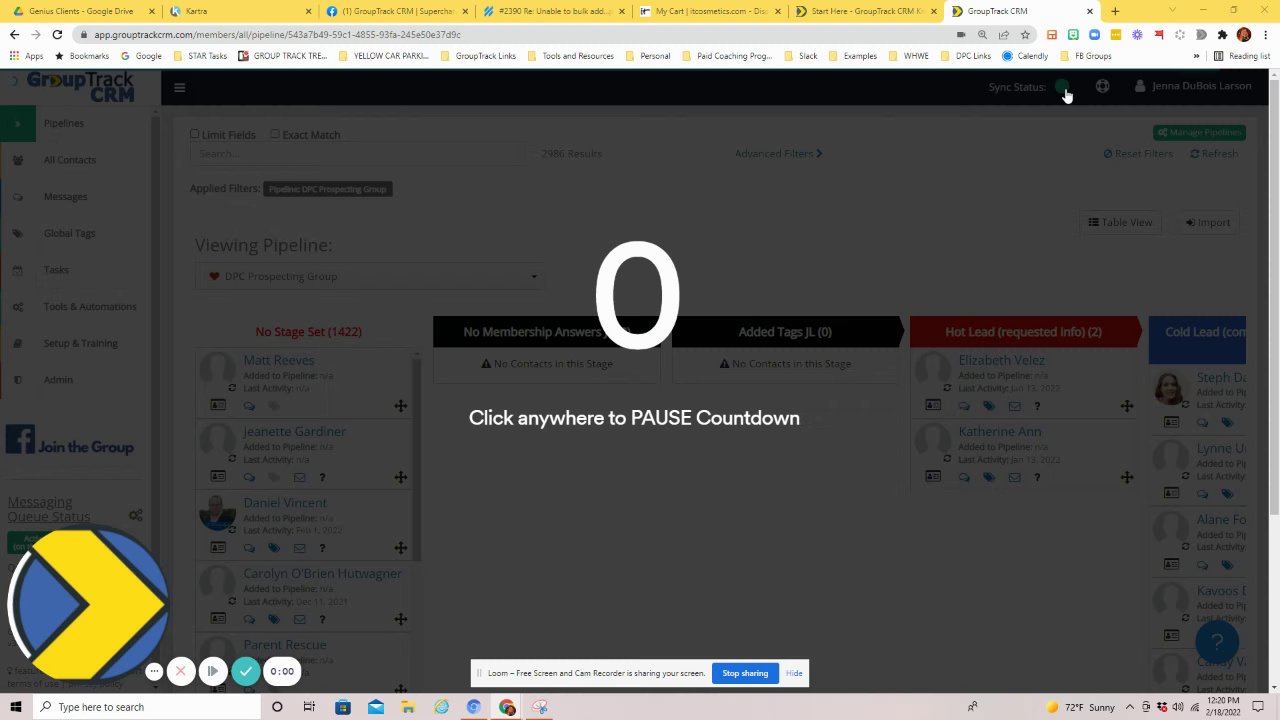Open the Calendly bookmark
The height and width of the screenshot is (720, 1280).
1025,56
